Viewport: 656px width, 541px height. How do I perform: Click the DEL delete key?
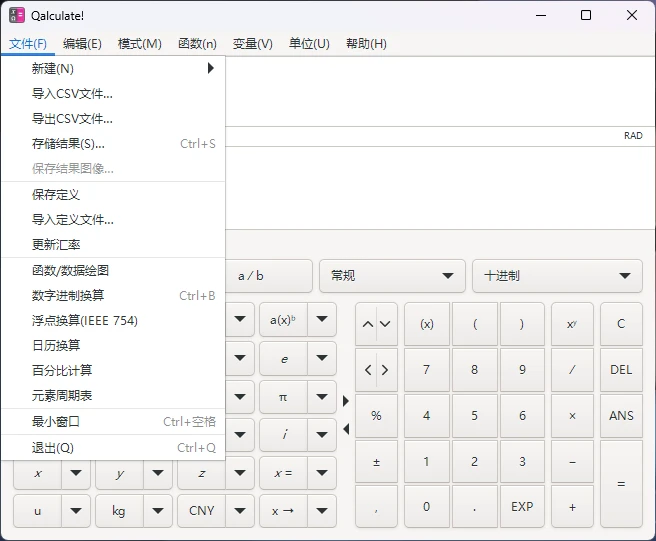(621, 370)
